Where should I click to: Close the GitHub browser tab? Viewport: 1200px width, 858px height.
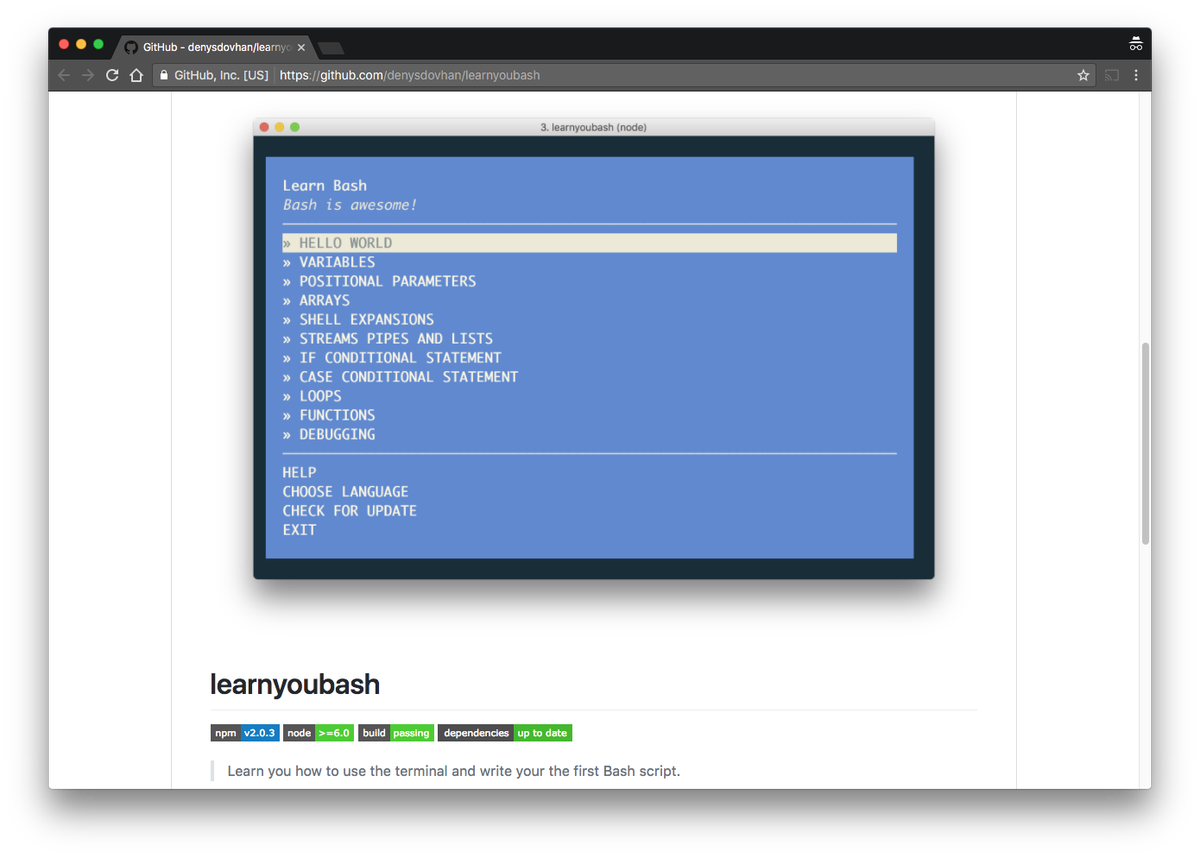click(301, 47)
